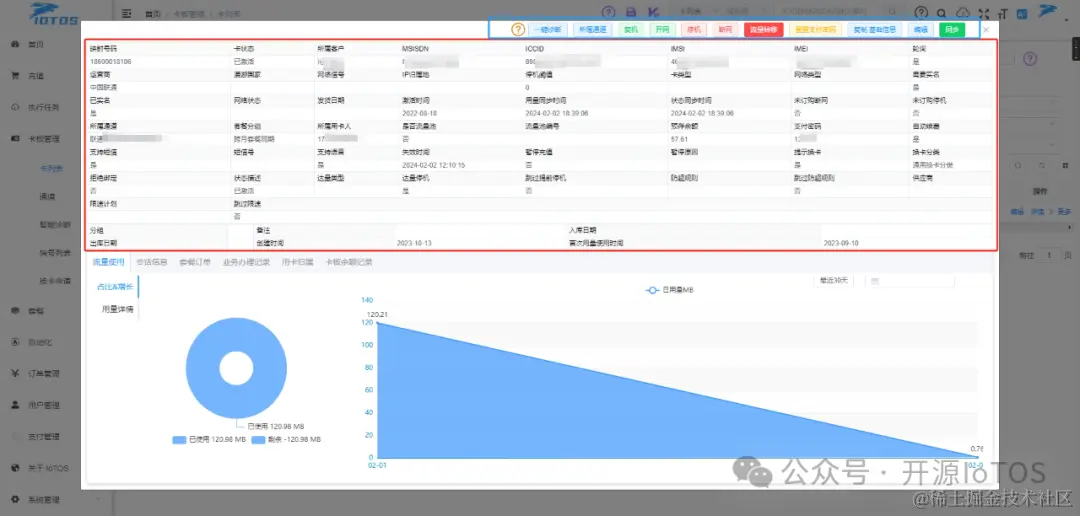Image resolution: width=1080 pixels, height=516 pixels.
Task: Open the 用卡归属 tab
Action: pyautogui.click(x=298, y=262)
